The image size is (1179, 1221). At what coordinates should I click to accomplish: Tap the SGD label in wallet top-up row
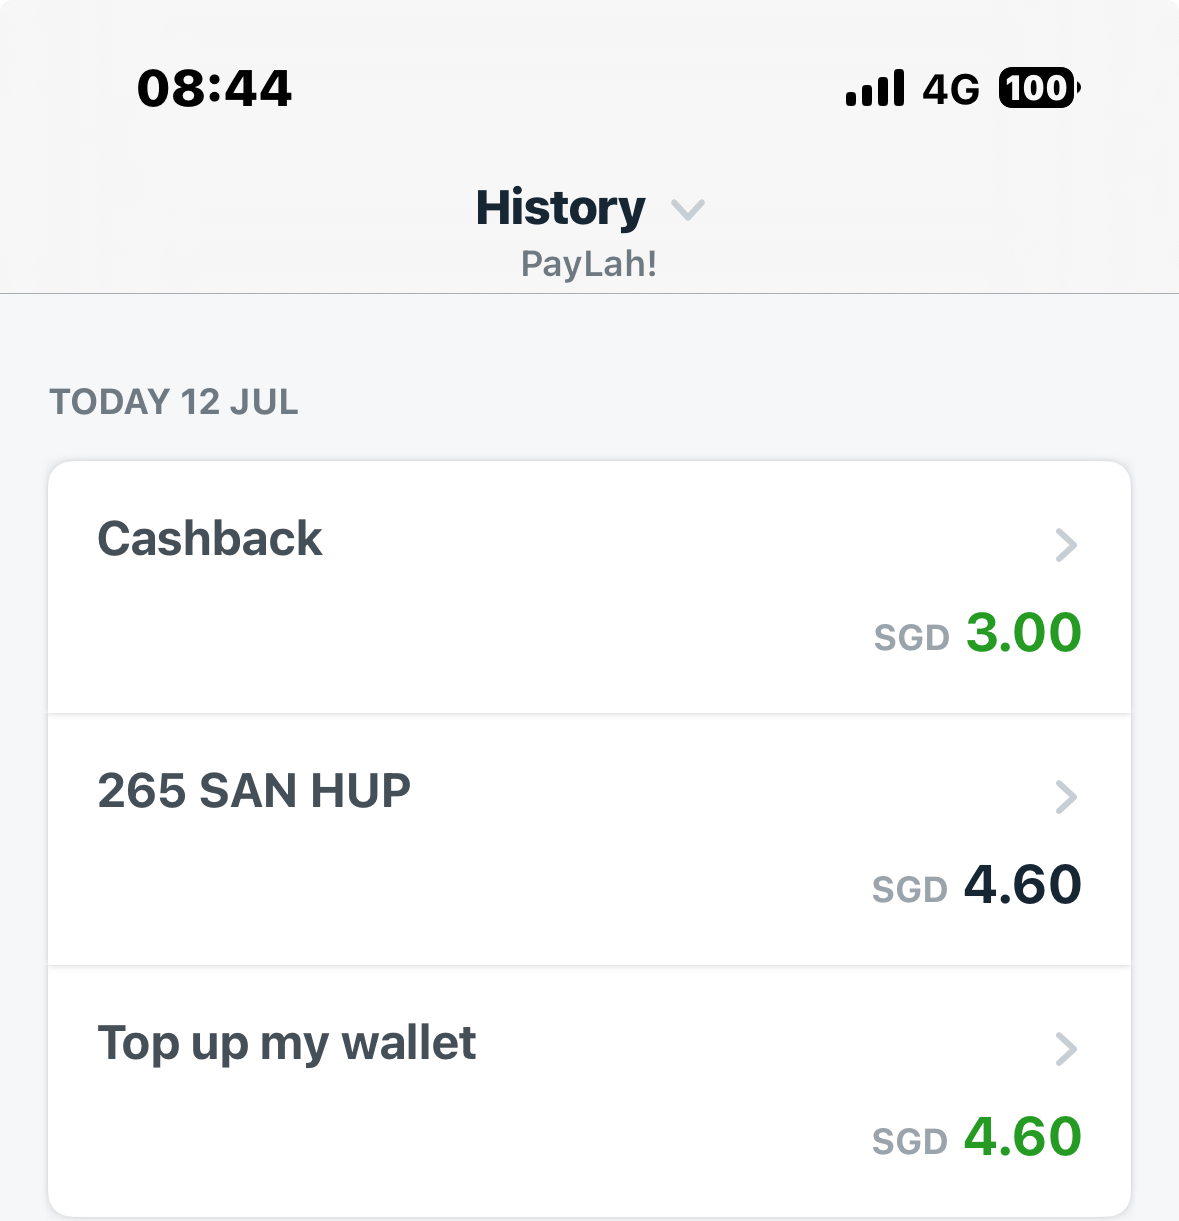click(x=910, y=1142)
